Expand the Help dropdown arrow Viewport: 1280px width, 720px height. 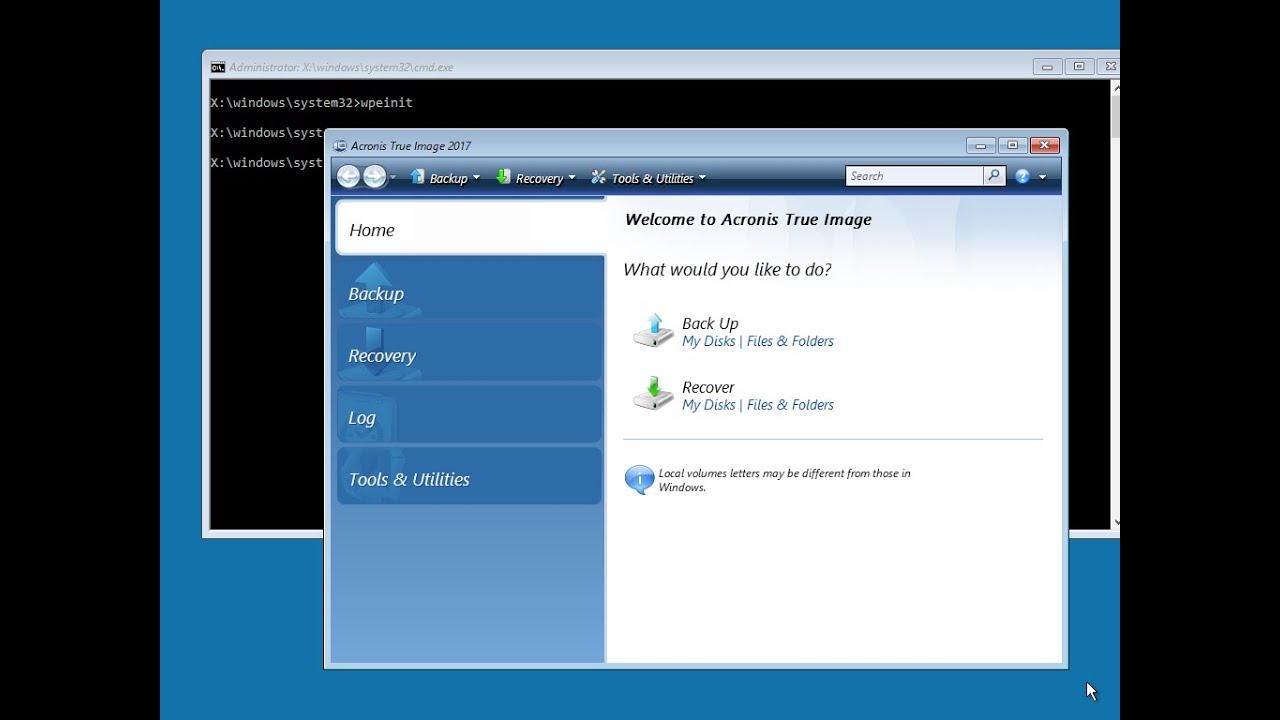pyautogui.click(x=1043, y=177)
